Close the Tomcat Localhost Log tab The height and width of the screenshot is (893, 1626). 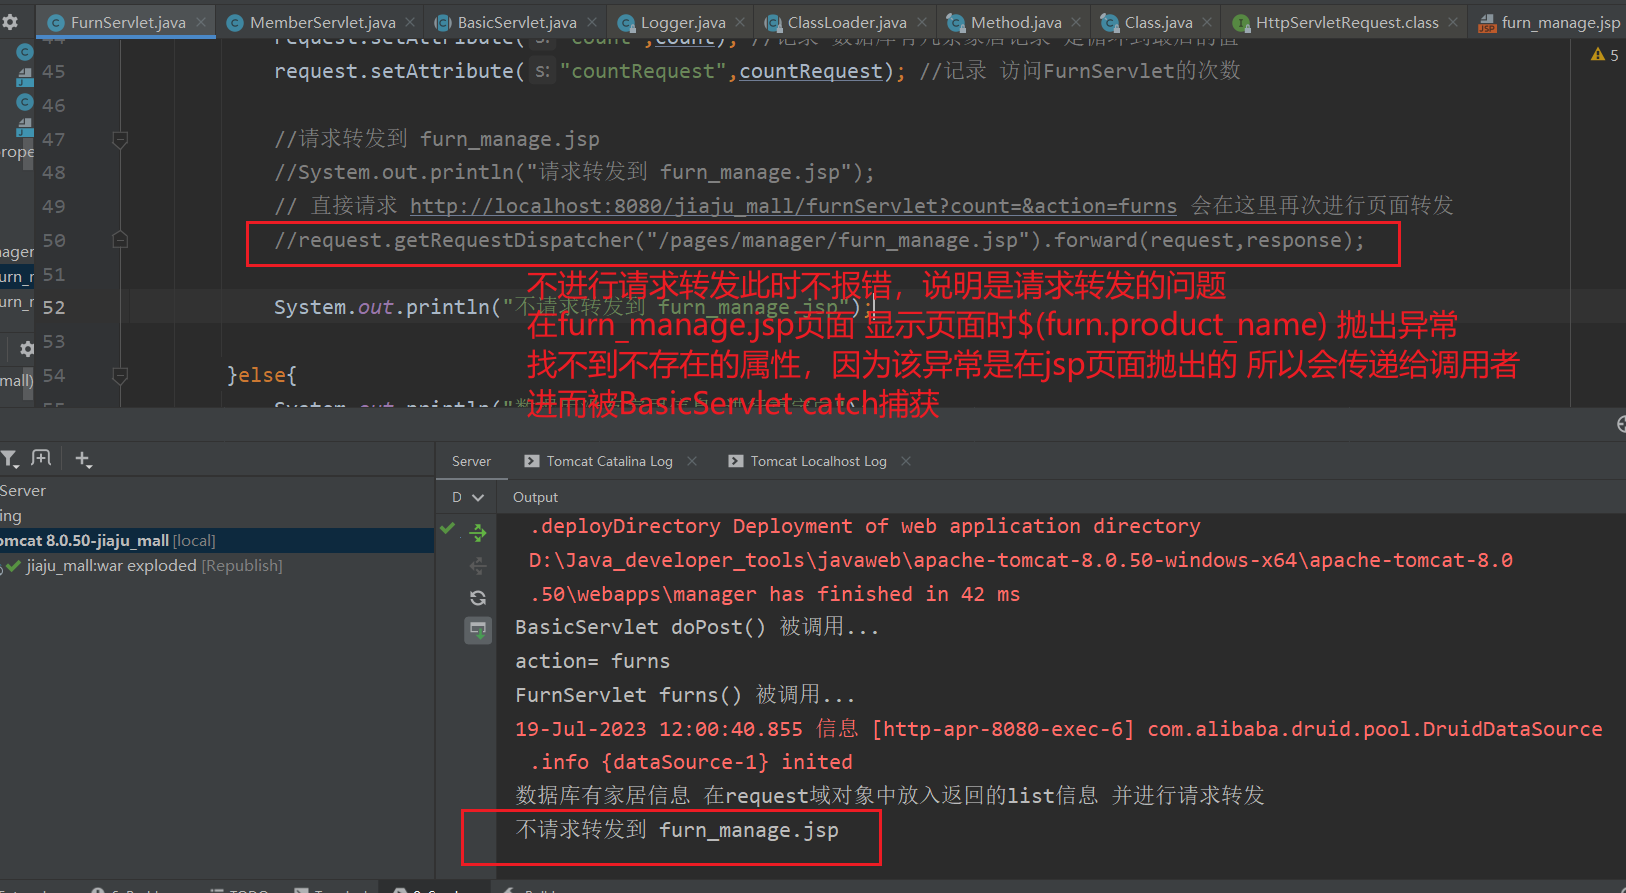click(906, 461)
